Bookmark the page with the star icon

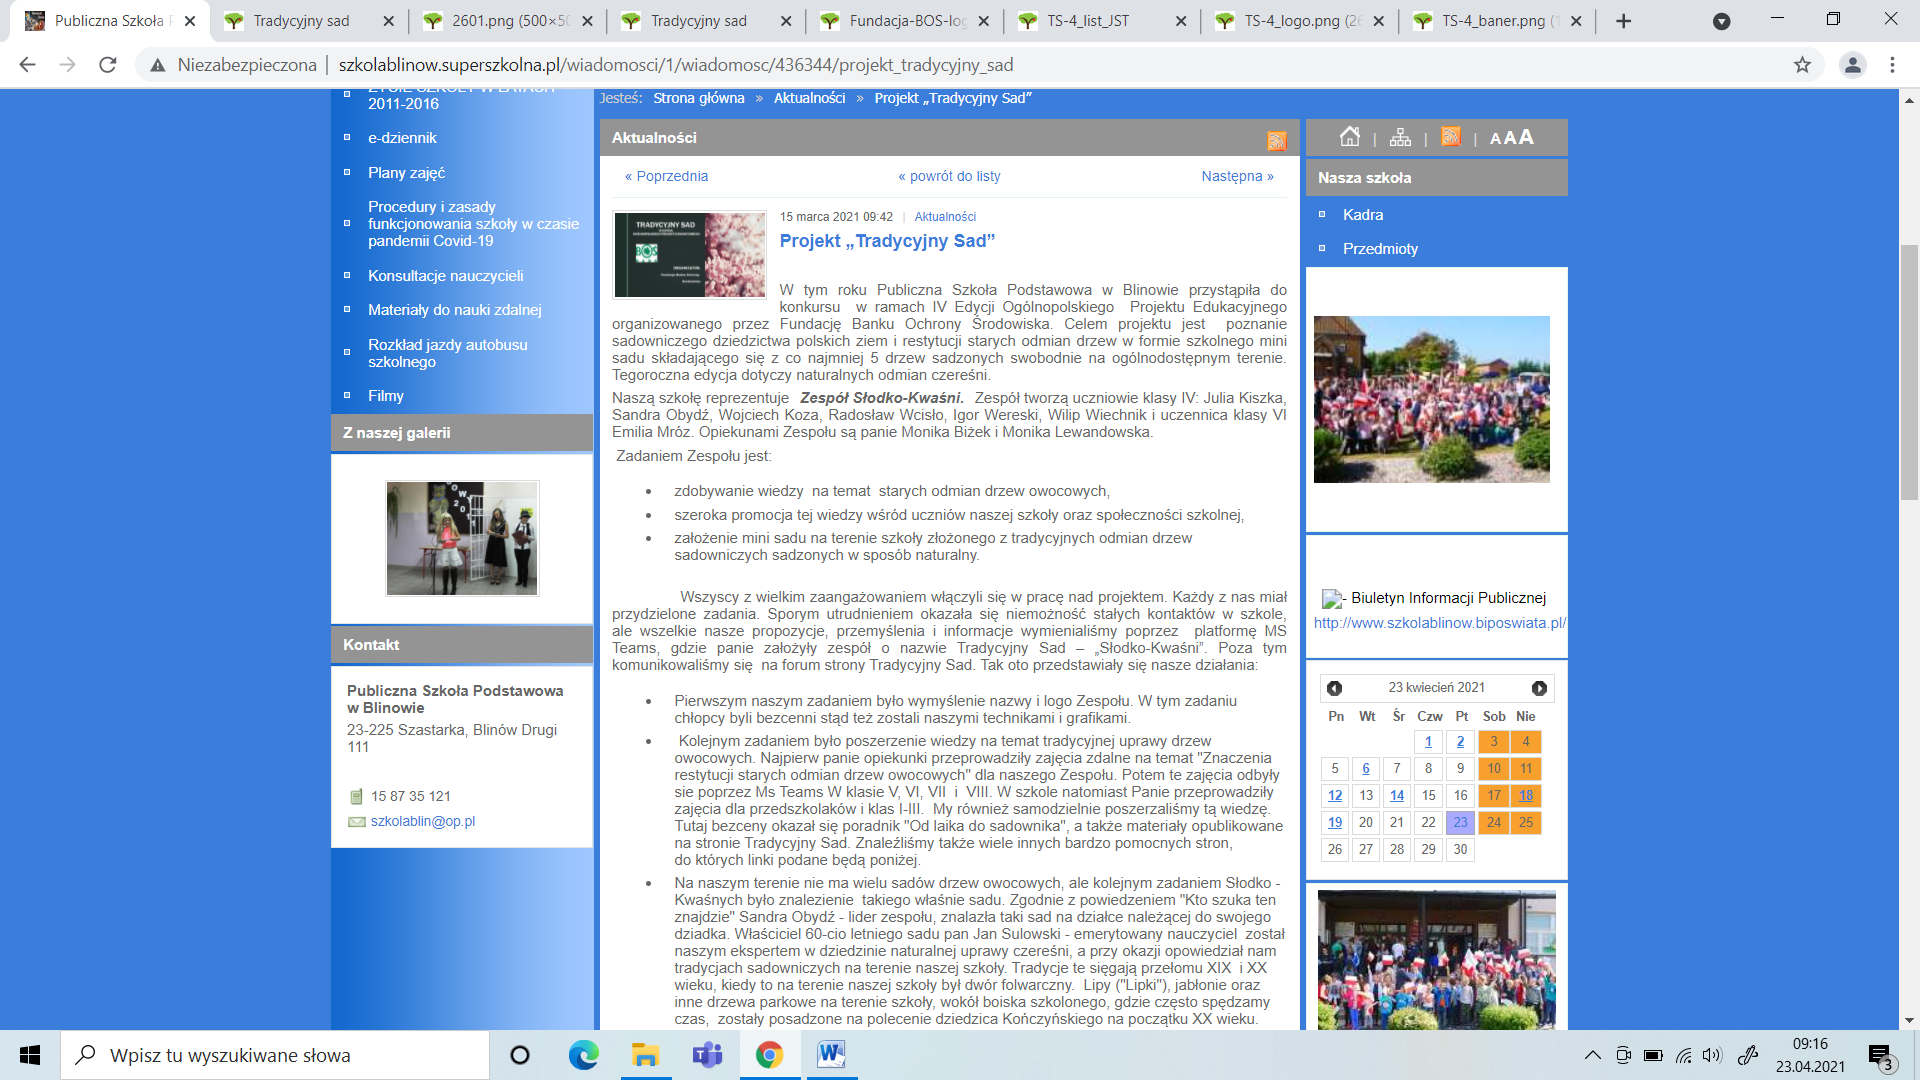tap(1802, 65)
